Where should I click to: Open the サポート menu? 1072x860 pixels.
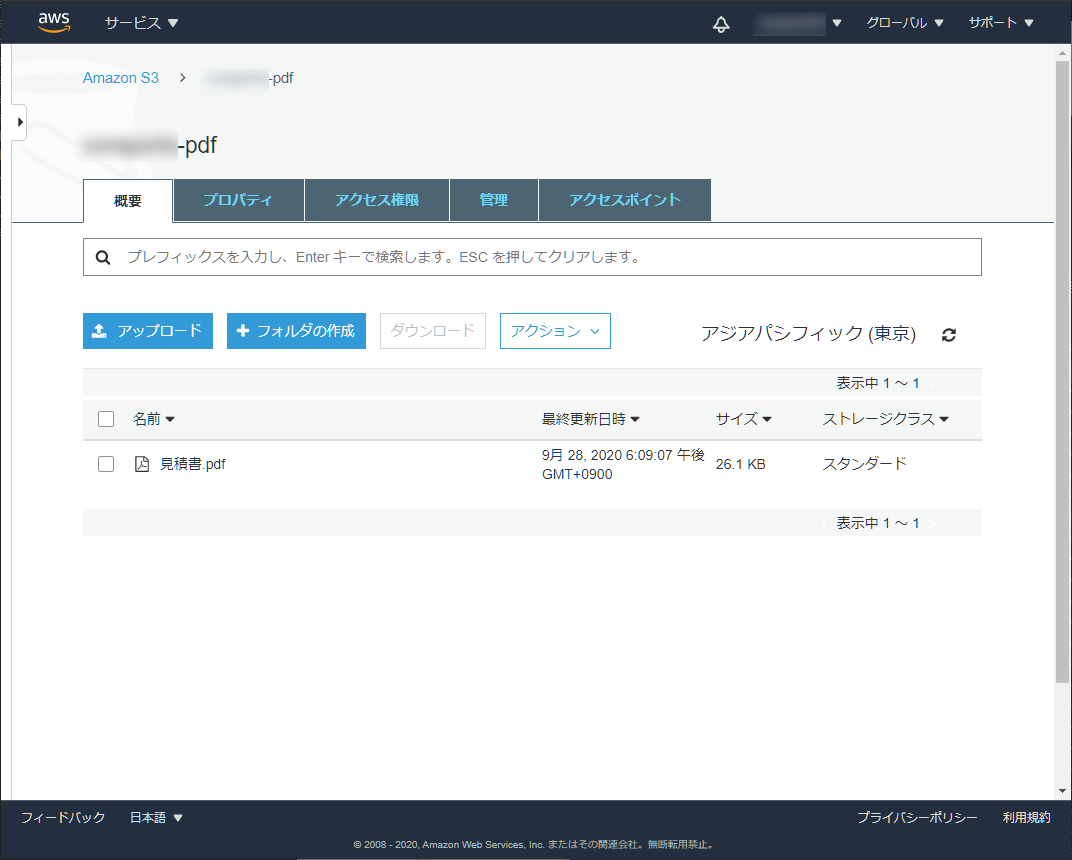[1000, 23]
